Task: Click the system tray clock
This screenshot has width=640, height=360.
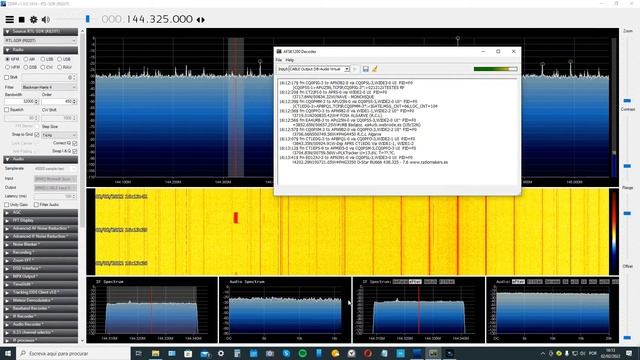Action: coord(610,353)
